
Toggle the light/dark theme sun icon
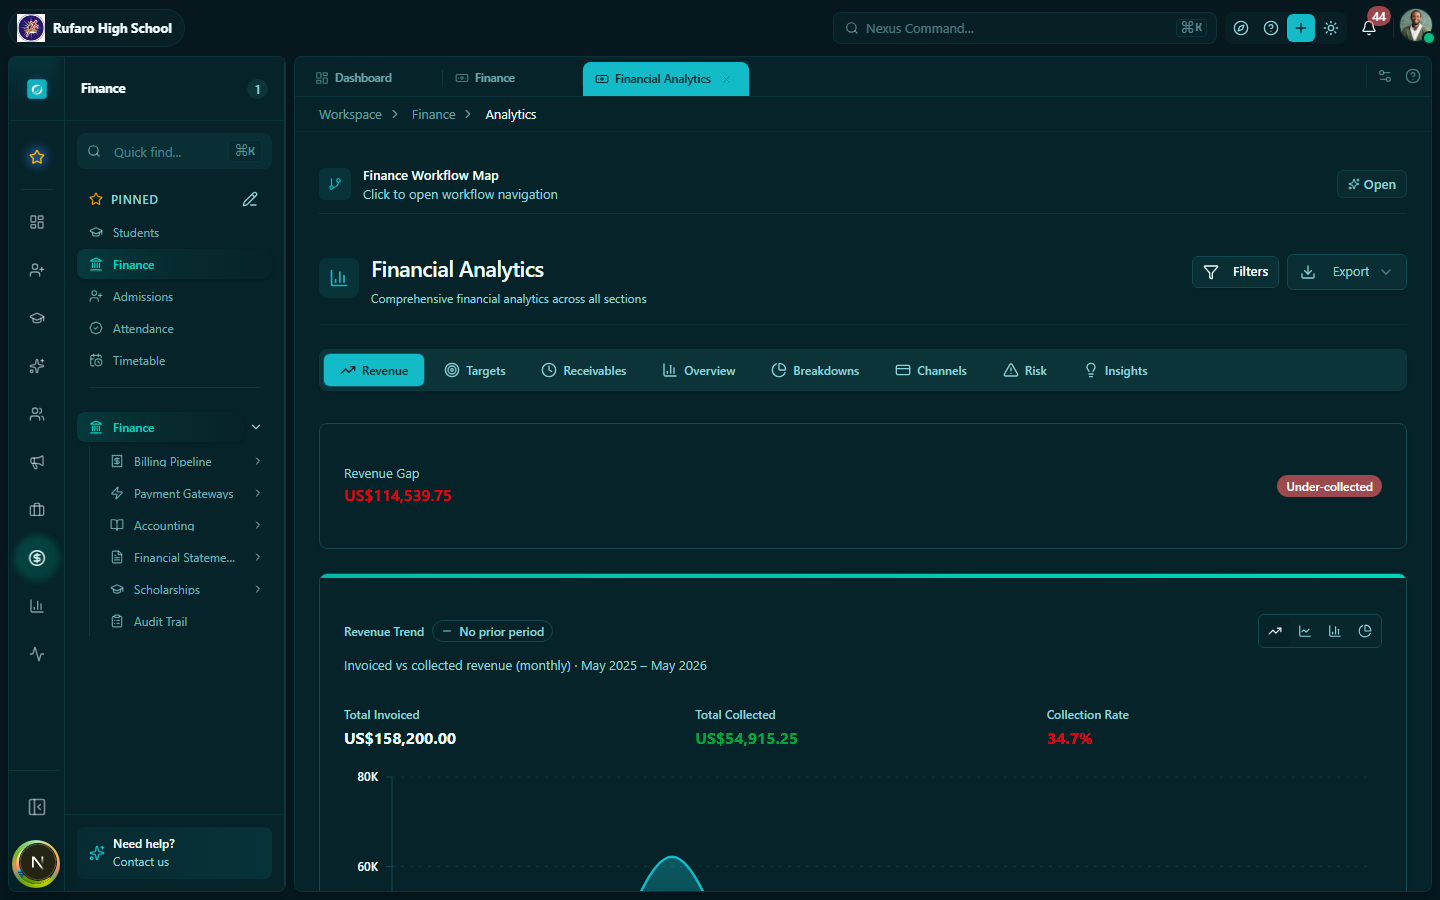coord(1331,28)
